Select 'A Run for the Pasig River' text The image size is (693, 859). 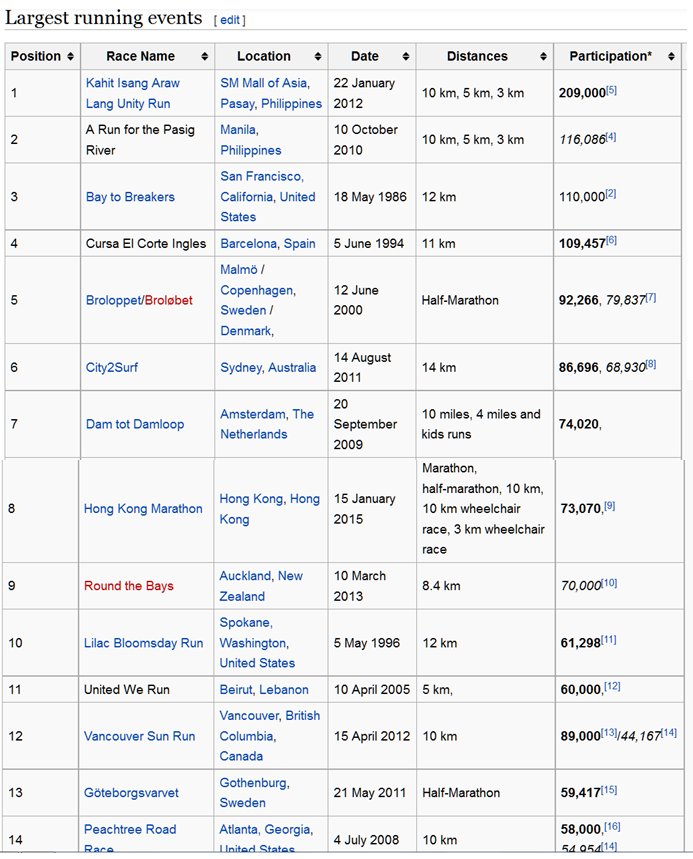click(x=140, y=140)
